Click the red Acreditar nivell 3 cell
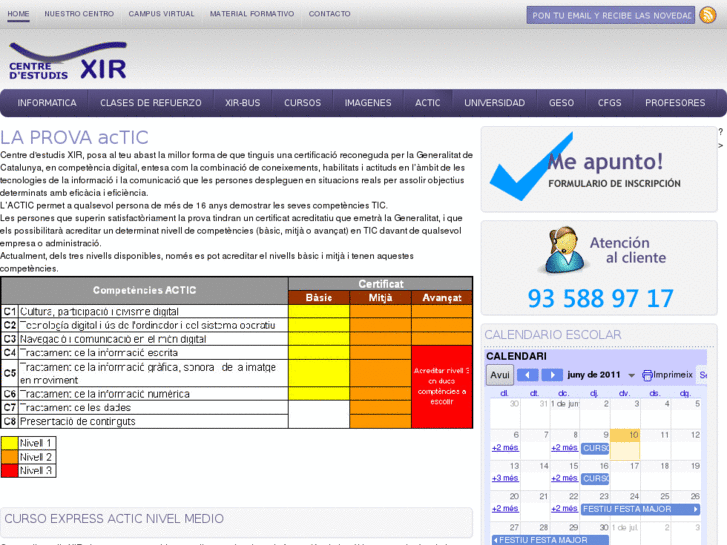The image size is (727, 545). point(441,386)
